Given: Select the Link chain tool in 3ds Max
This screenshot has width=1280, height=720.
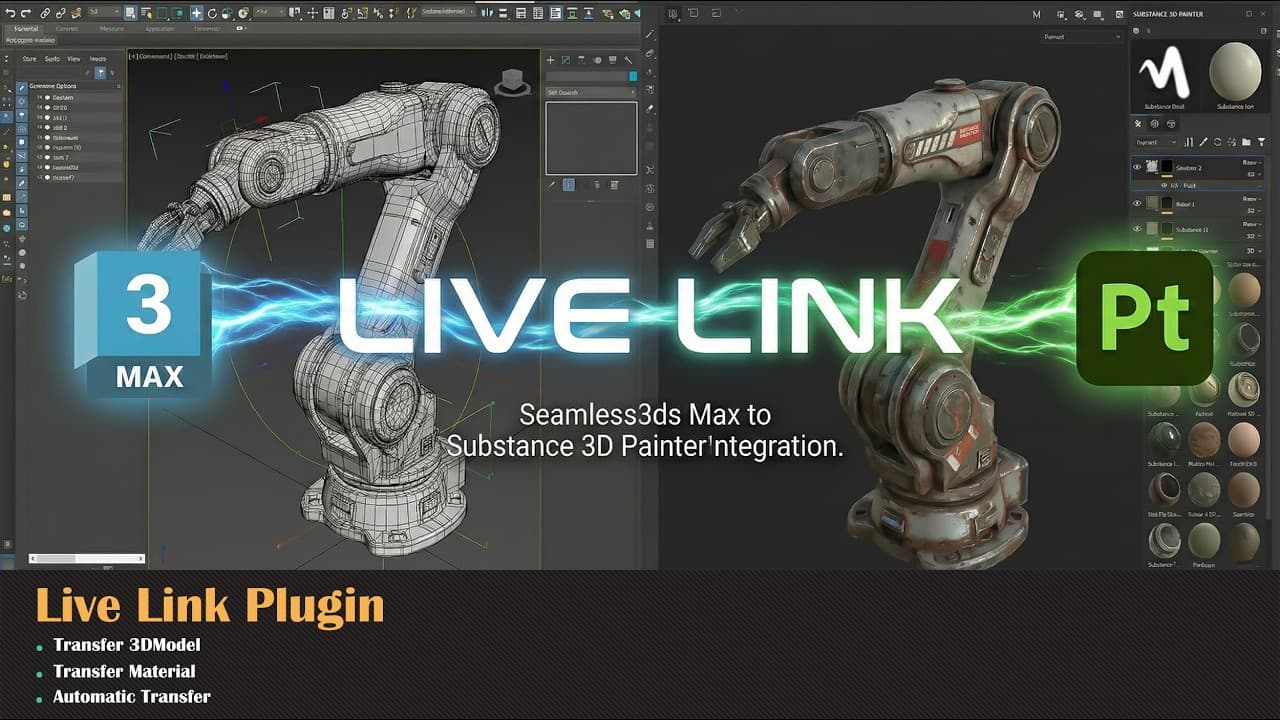Looking at the screenshot, I should [x=45, y=13].
